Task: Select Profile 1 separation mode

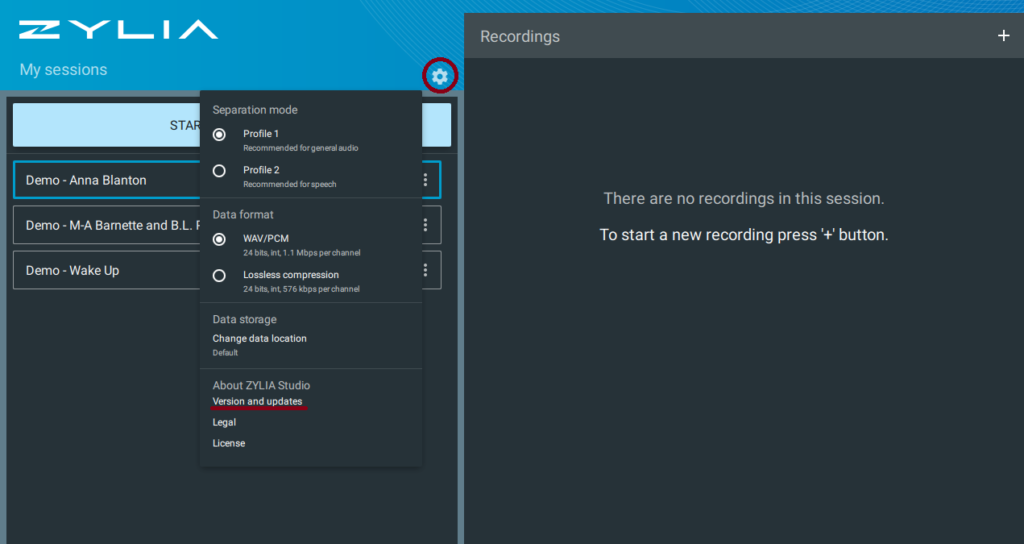Action: click(219, 135)
